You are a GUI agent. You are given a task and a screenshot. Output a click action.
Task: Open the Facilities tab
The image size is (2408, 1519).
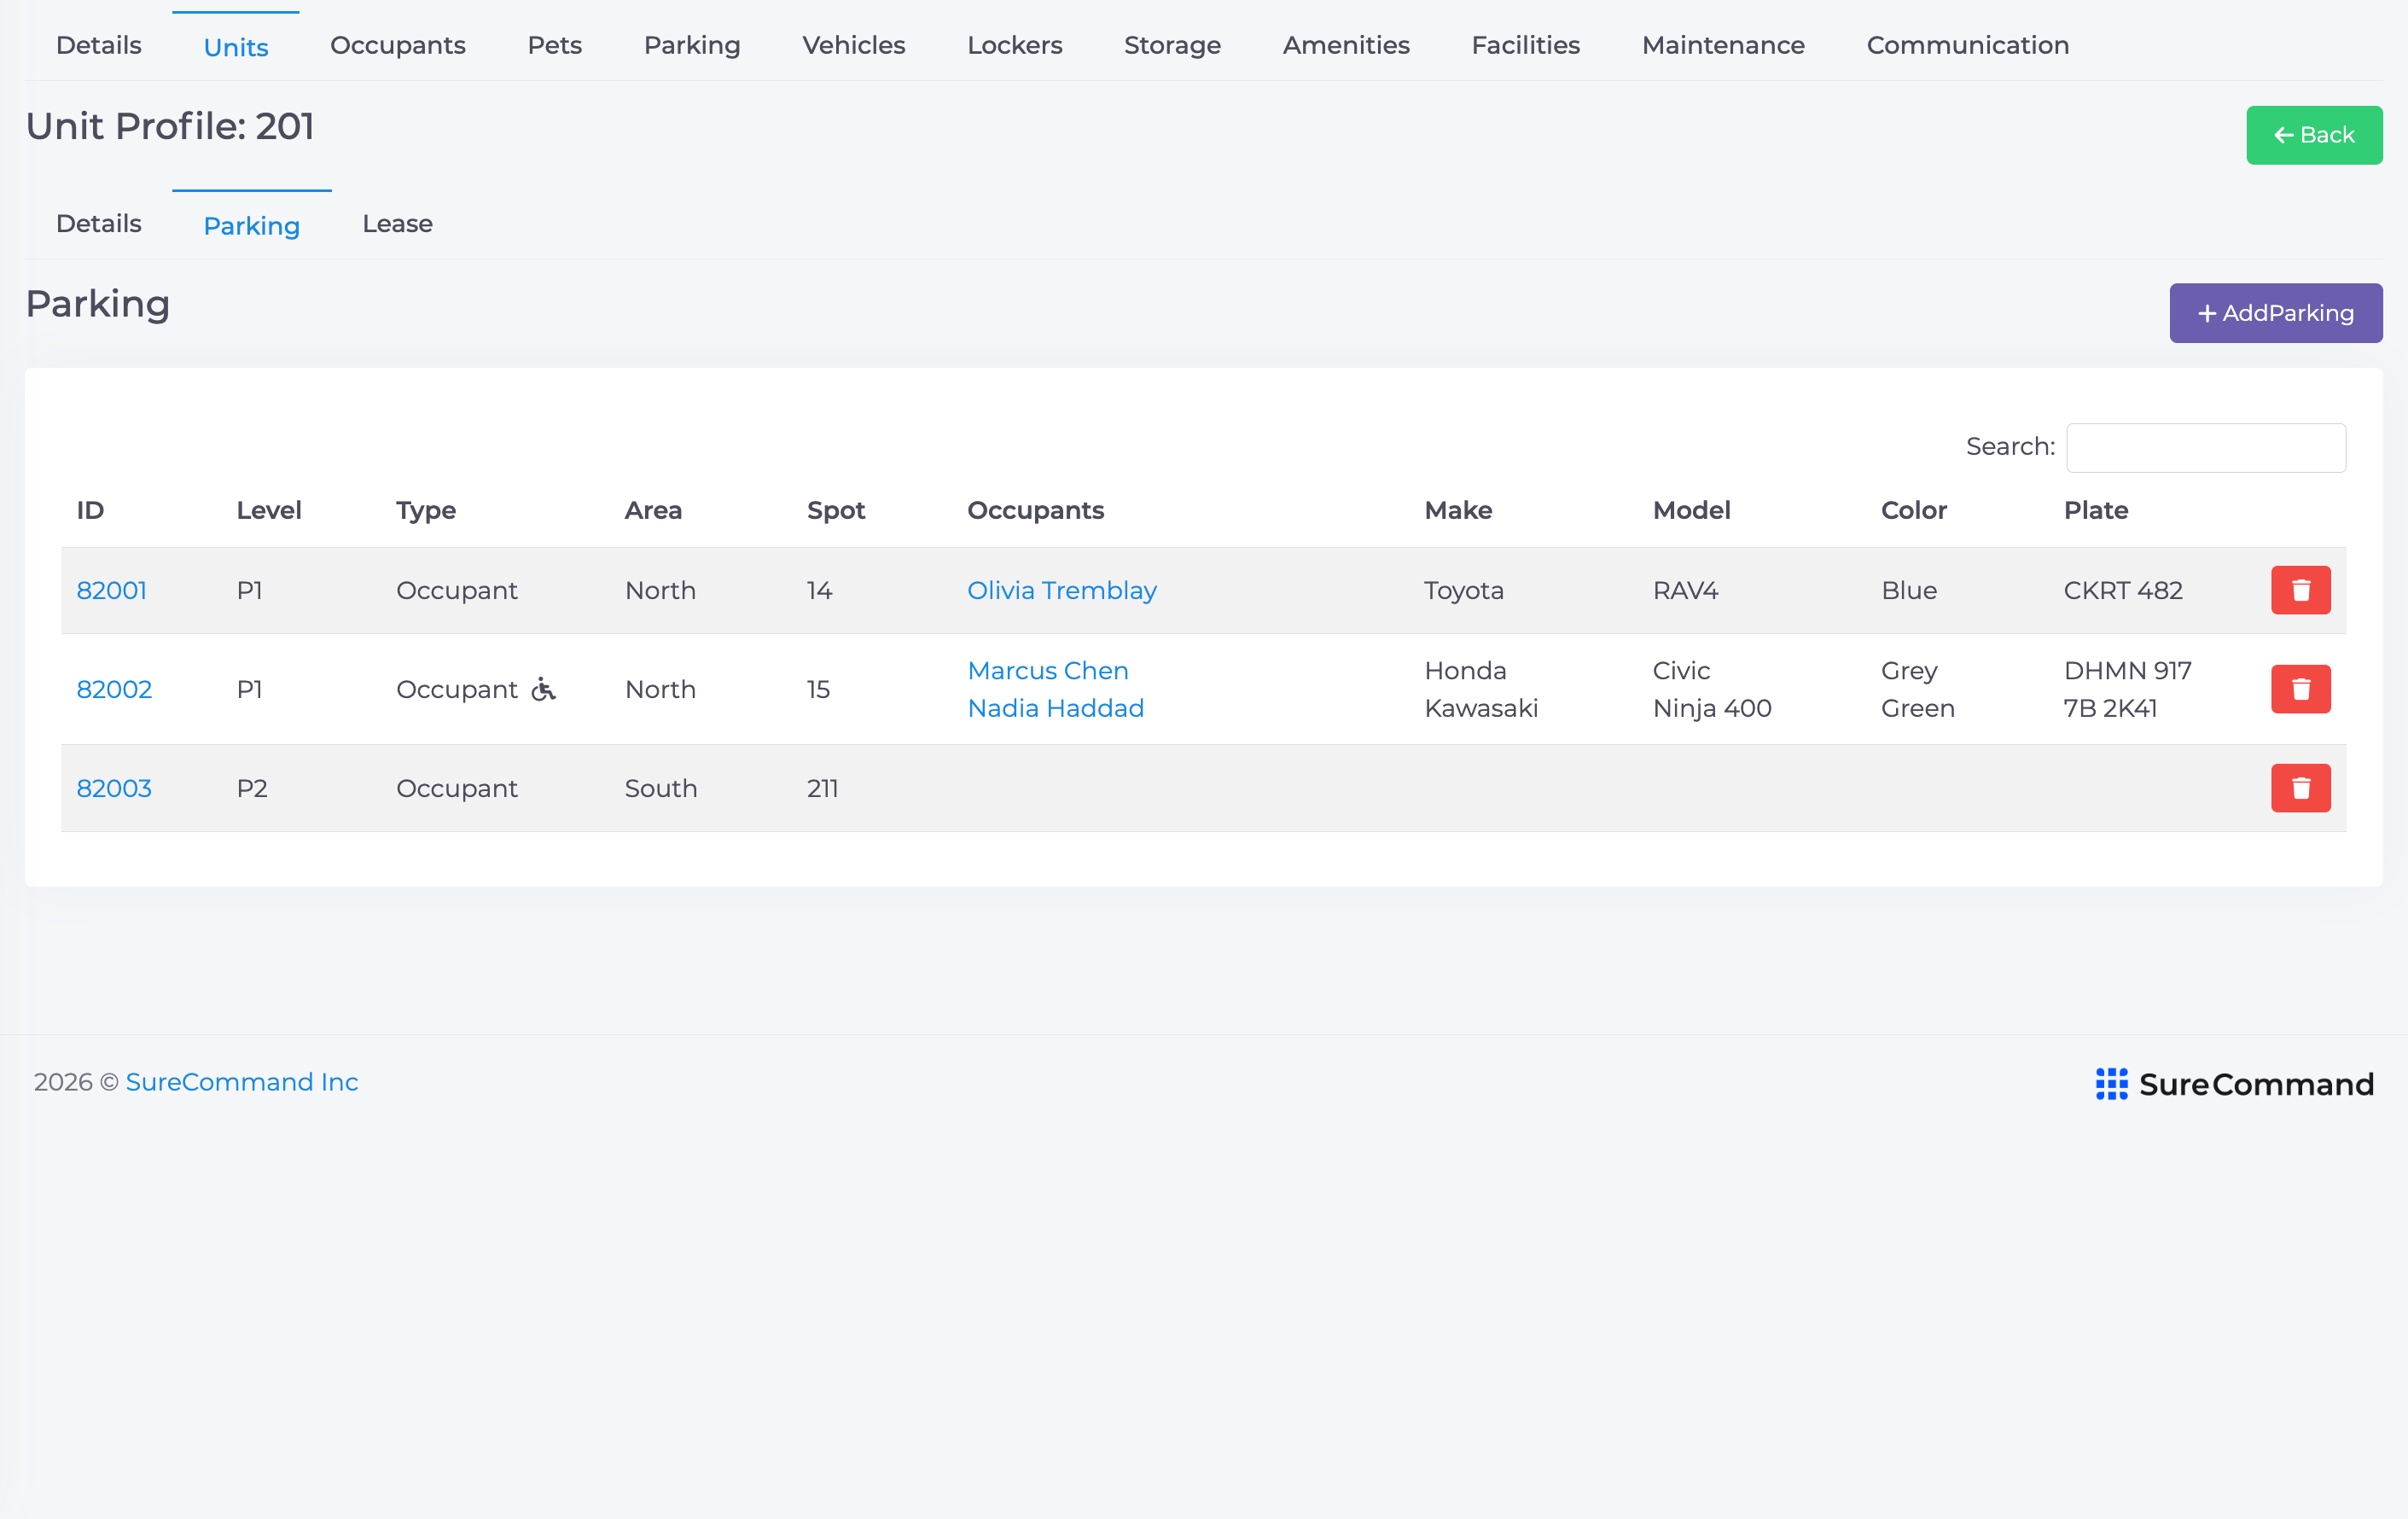pyautogui.click(x=1526, y=46)
